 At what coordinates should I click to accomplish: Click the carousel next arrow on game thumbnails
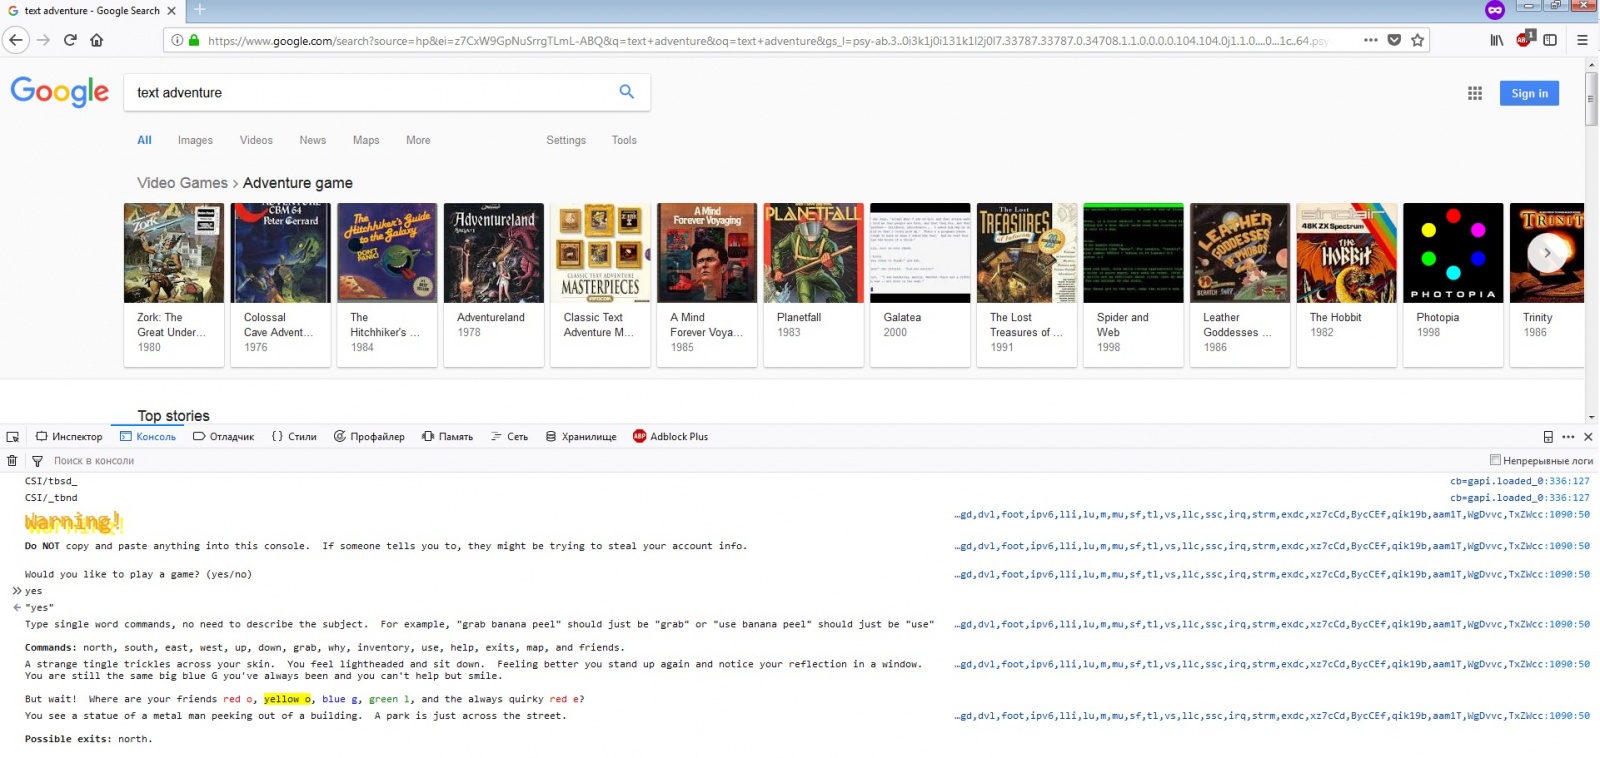(x=1547, y=253)
